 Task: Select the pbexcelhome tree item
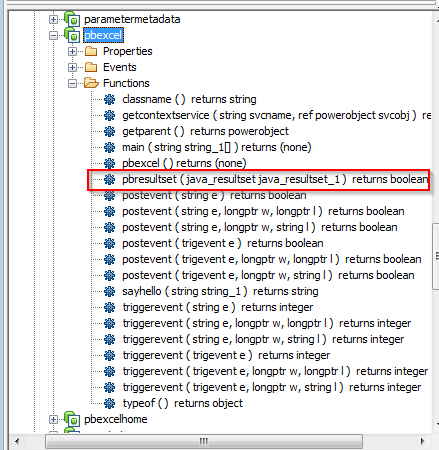[x=116, y=419]
